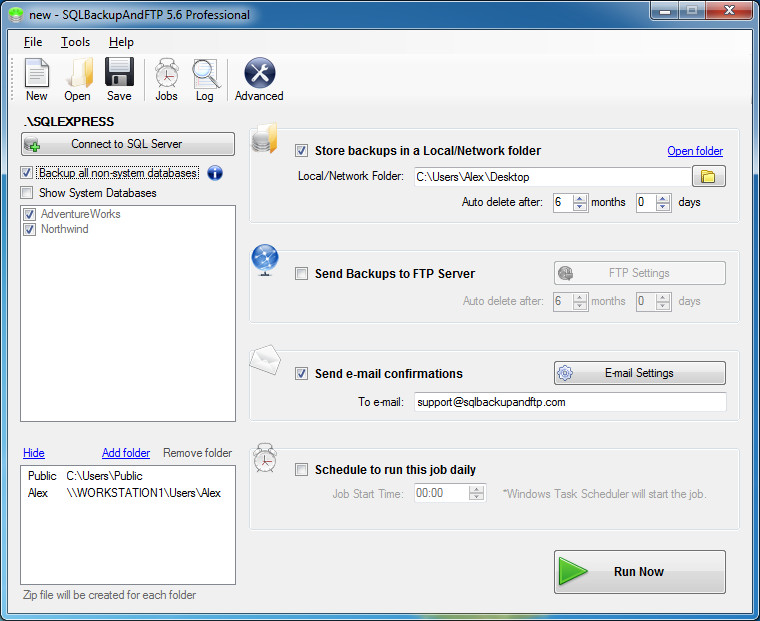Enable Schedule to run this job daily

(301, 470)
